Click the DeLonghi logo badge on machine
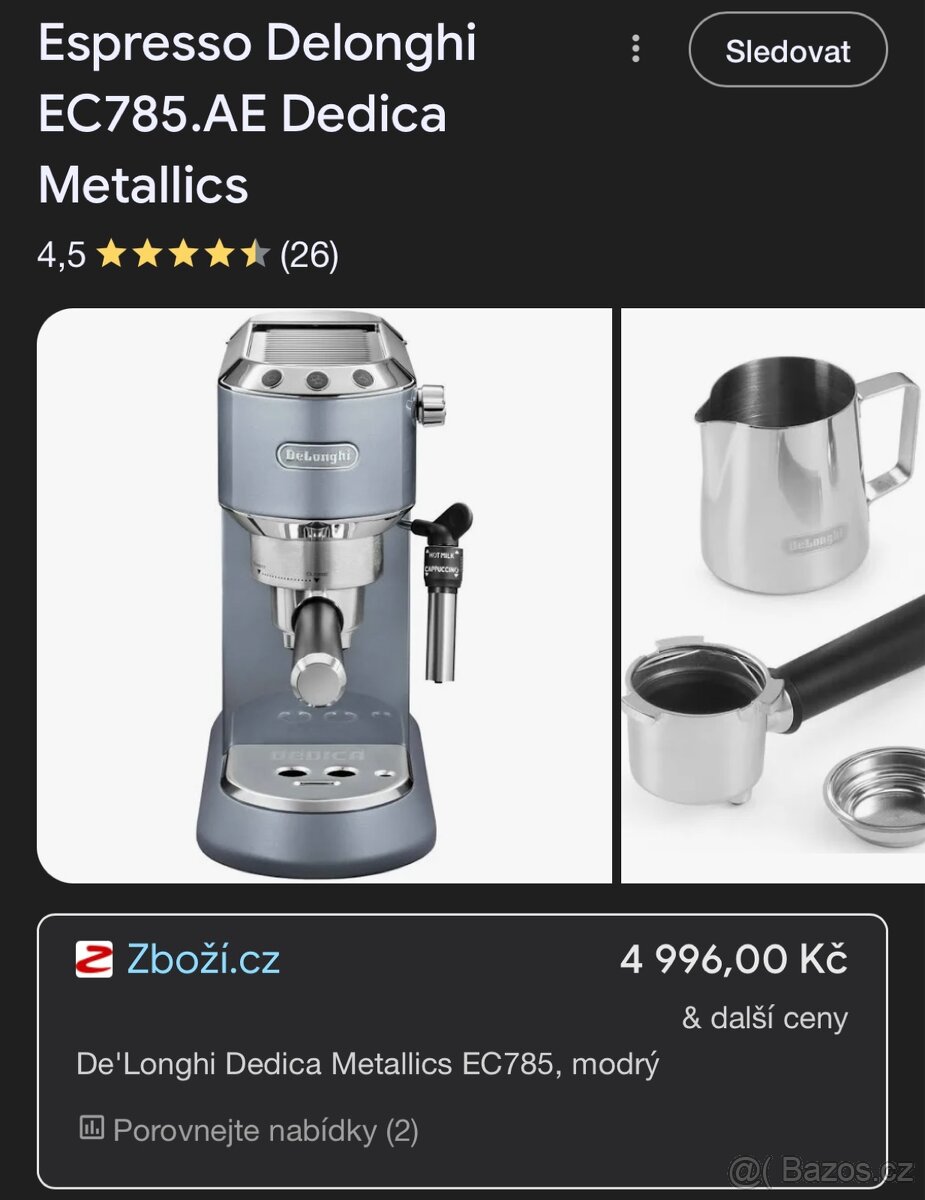 coord(317,456)
